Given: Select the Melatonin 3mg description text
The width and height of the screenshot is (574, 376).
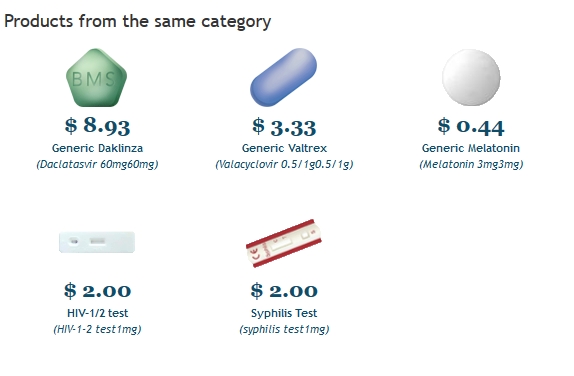Looking at the screenshot, I should point(471,164).
